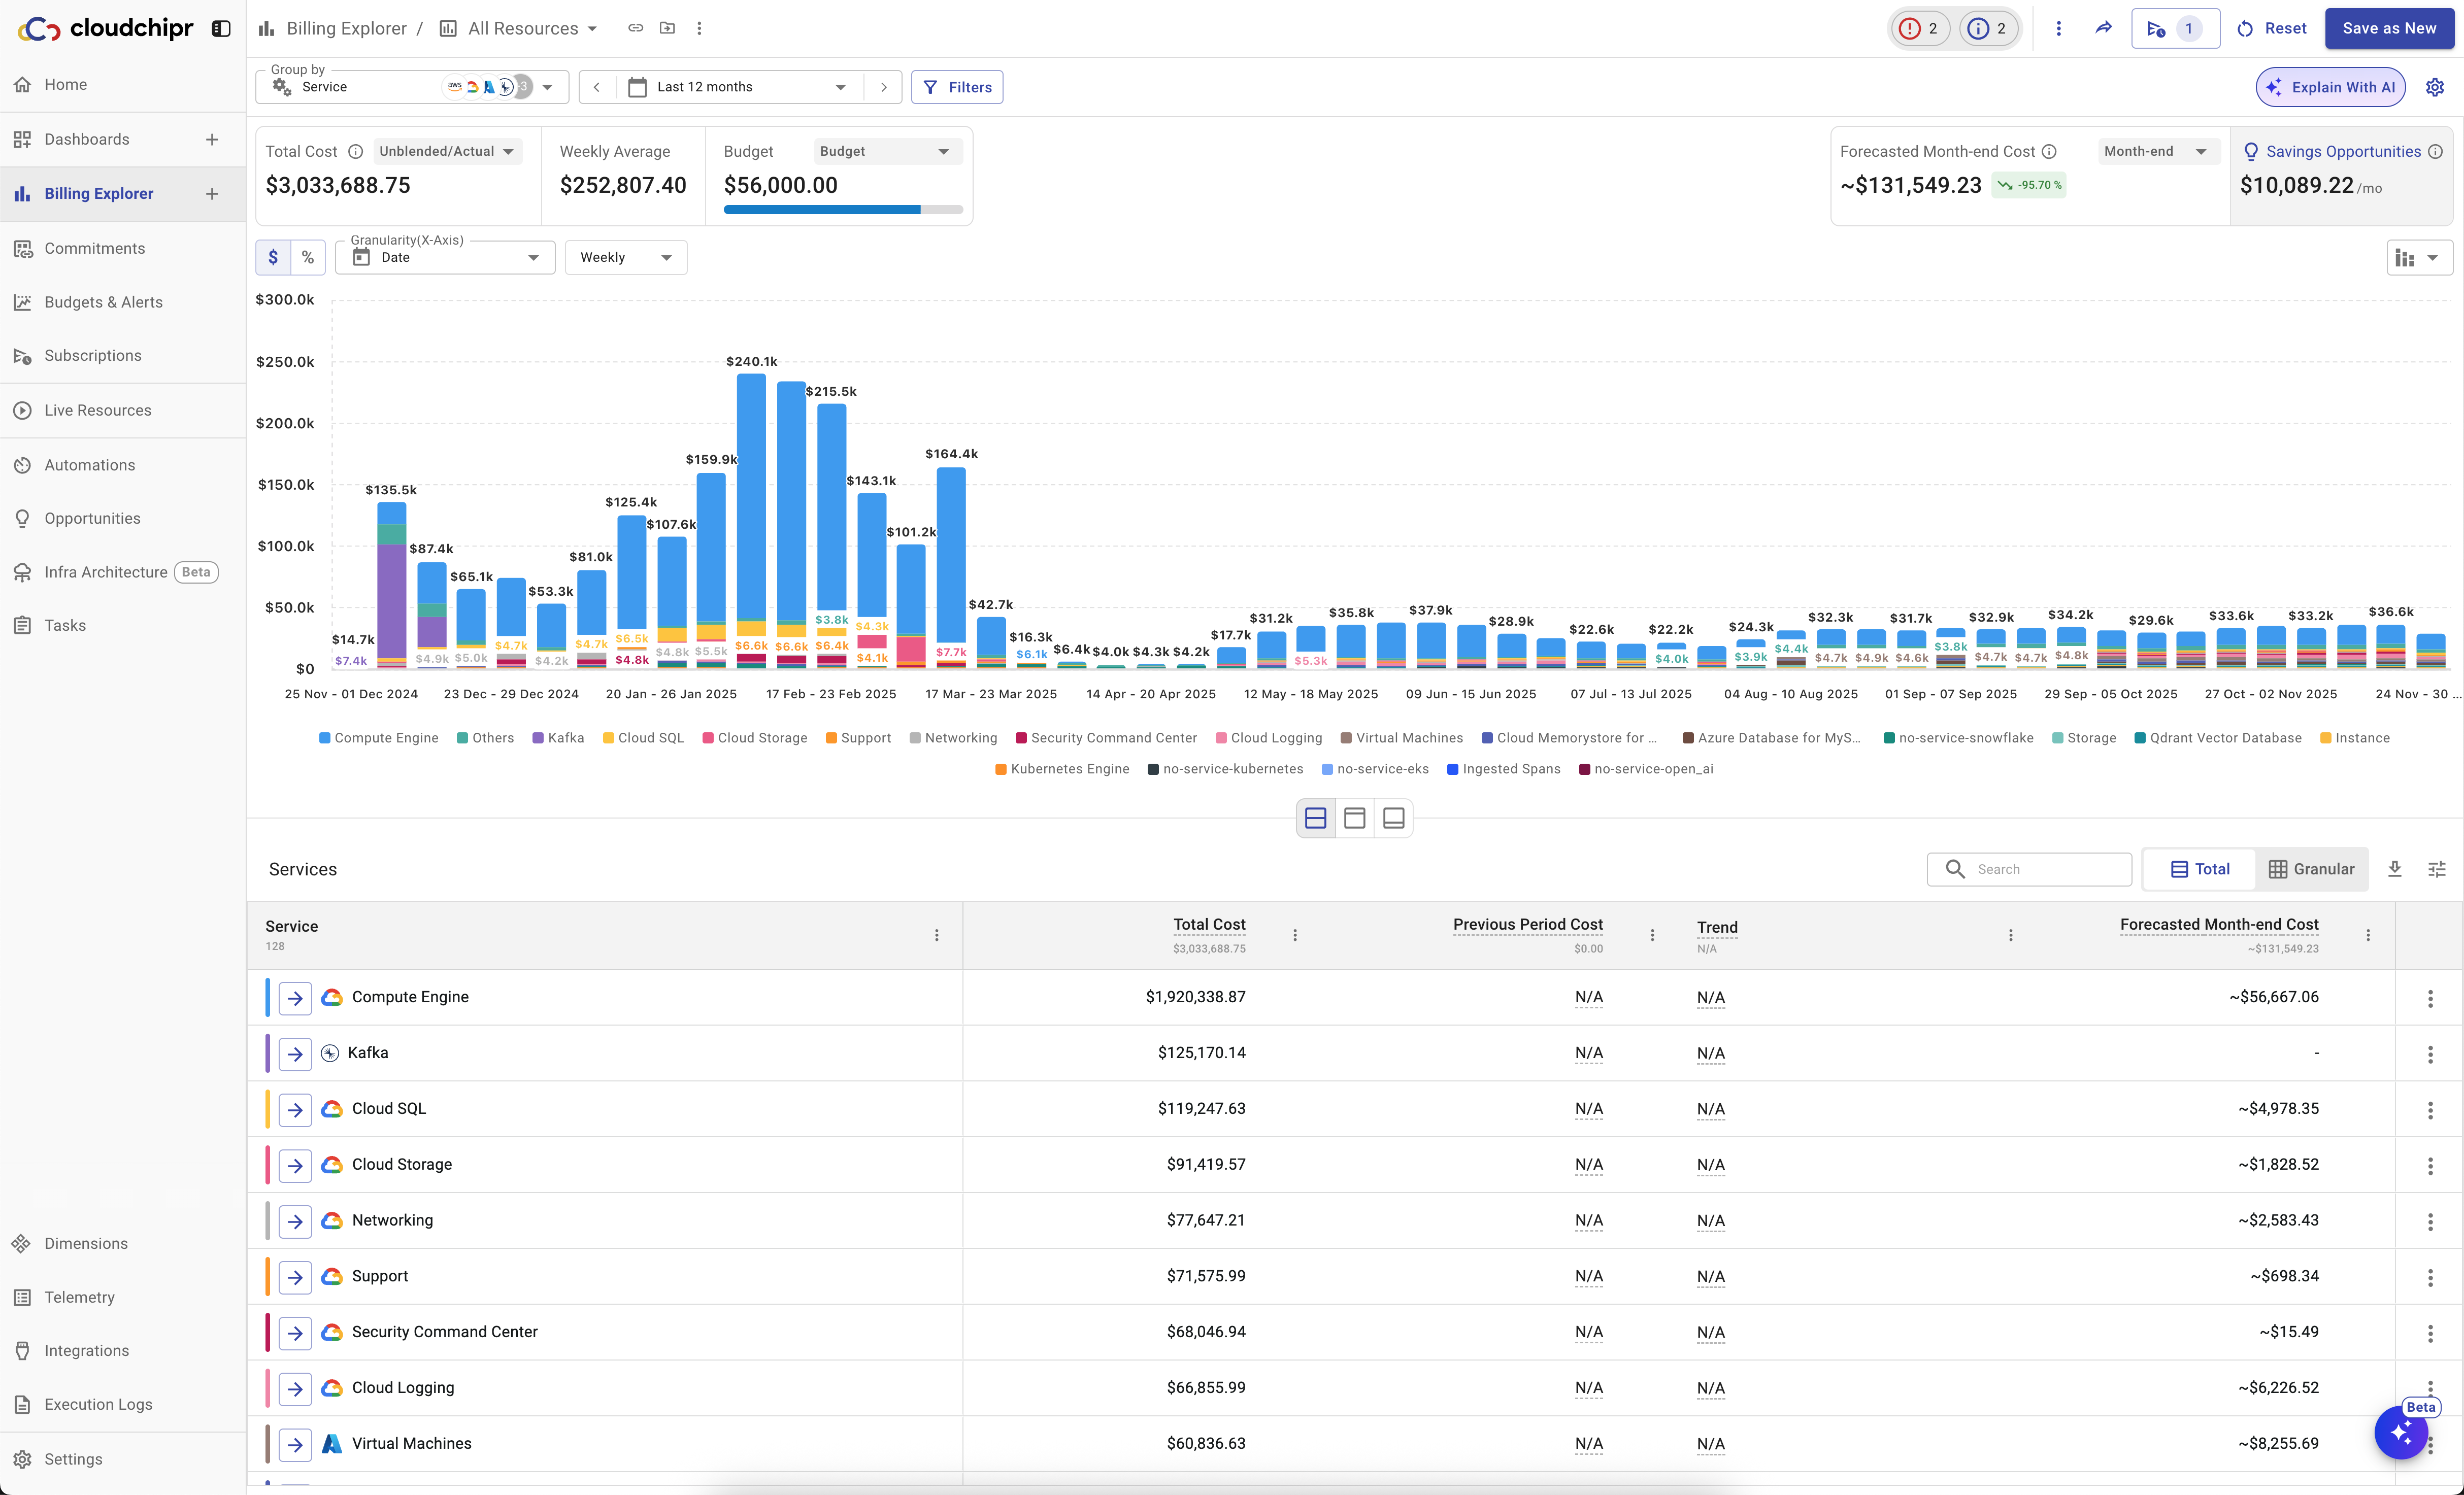The height and width of the screenshot is (1495, 2464).
Task: Download services table as file
Action: click(x=2395, y=869)
